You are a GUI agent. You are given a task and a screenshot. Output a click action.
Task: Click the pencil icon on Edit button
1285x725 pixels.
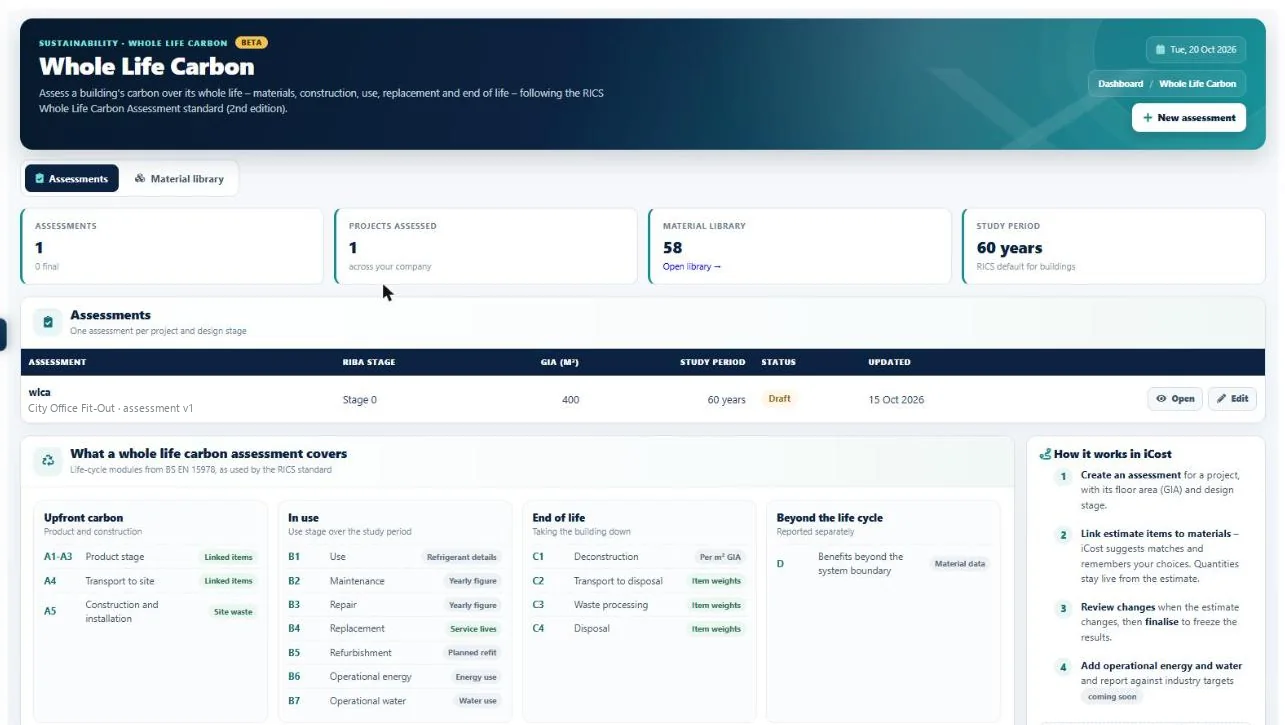(x=1222, y=399)
